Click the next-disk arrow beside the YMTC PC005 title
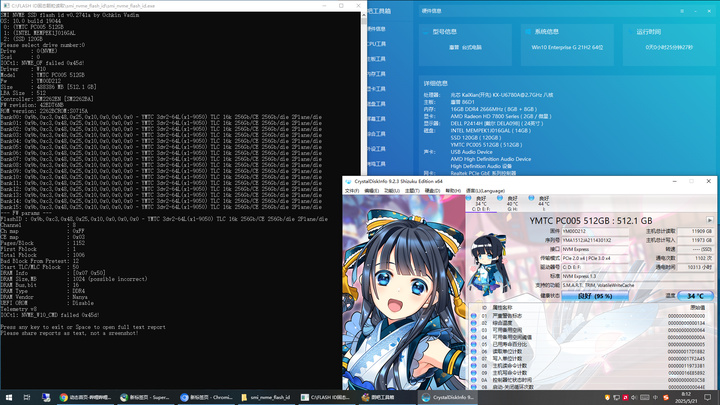Screen dimensions: 720x405 709,220
